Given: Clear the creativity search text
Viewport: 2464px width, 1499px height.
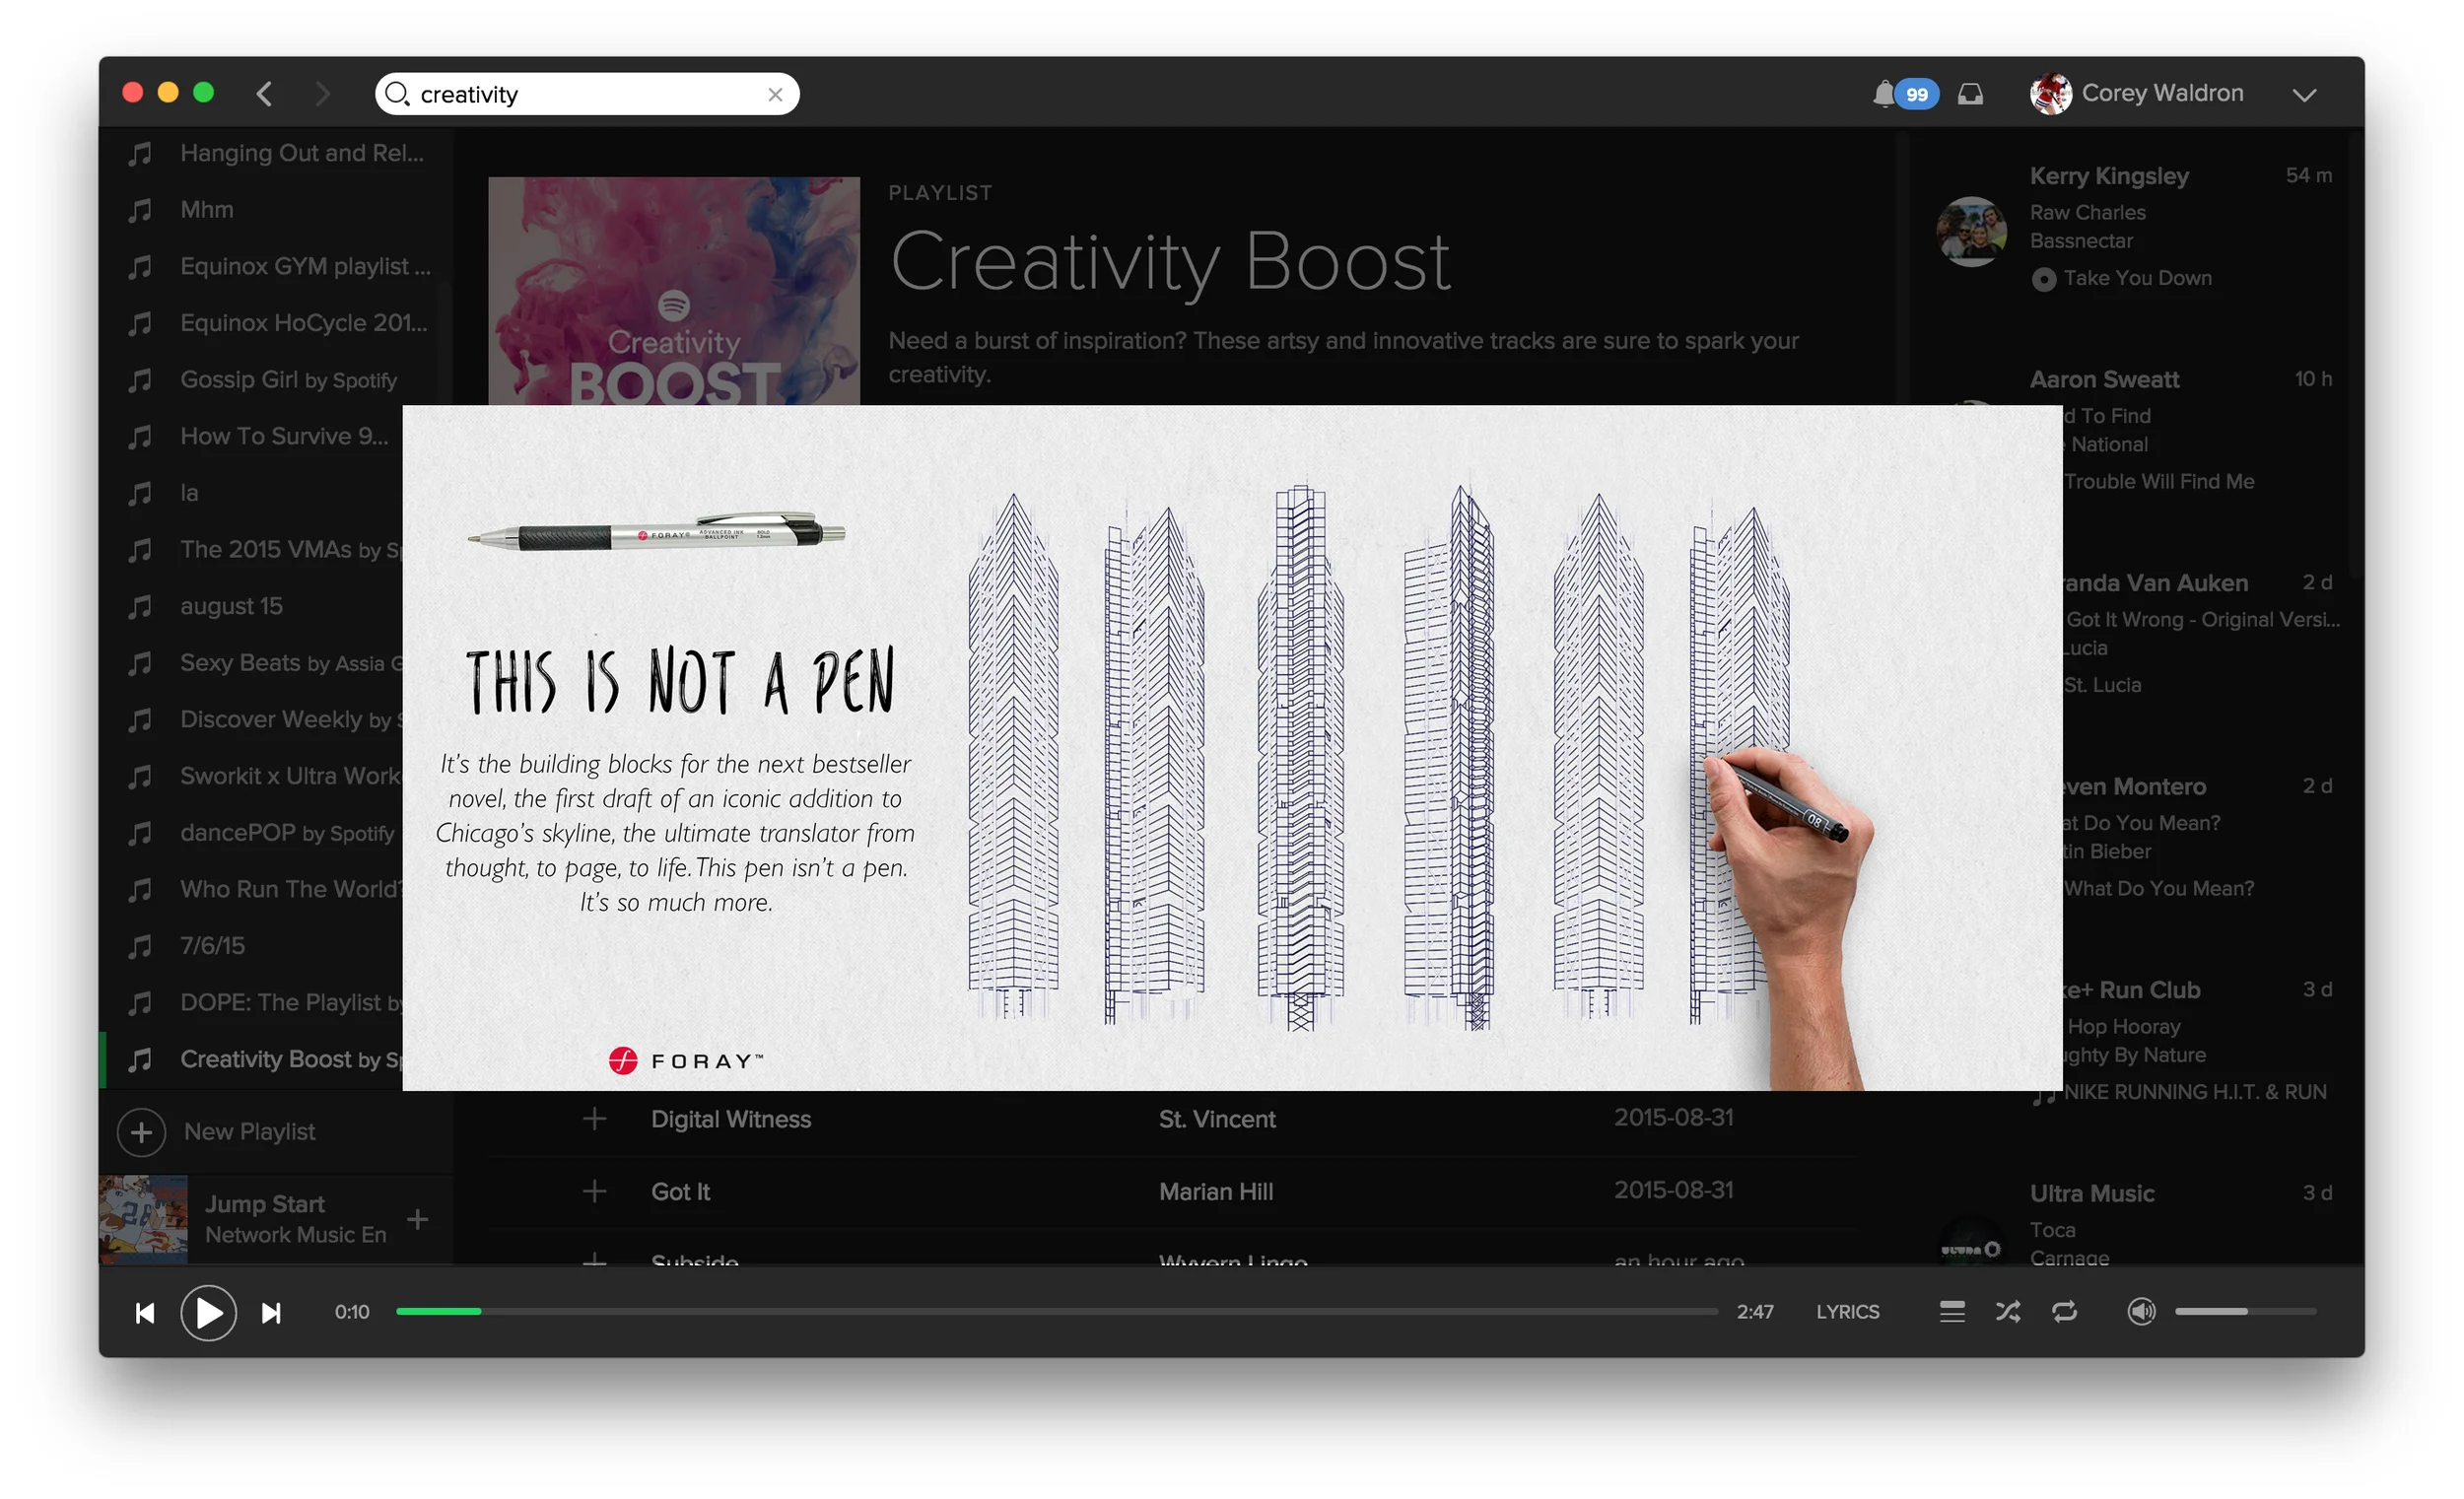Looking at the screenshot, I should [775, 94].
